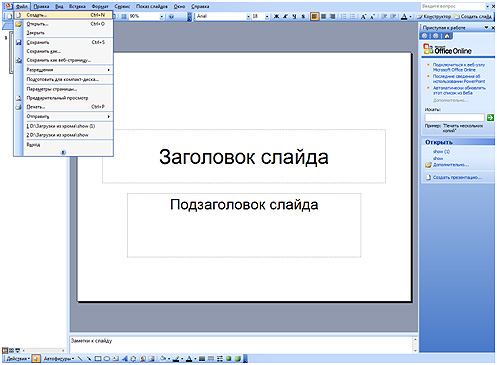Click the Конструктор design button

point(435,16)
